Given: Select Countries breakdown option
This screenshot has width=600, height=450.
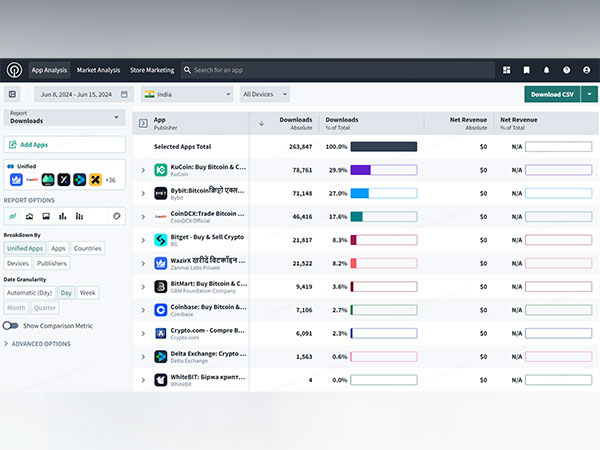Looking at the screenshot, I should tap(88, 248).
